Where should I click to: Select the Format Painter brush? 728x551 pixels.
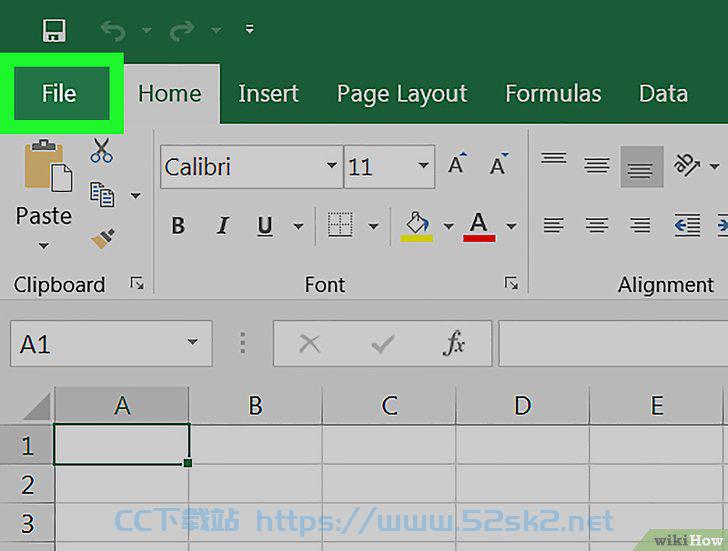[103, 239]
